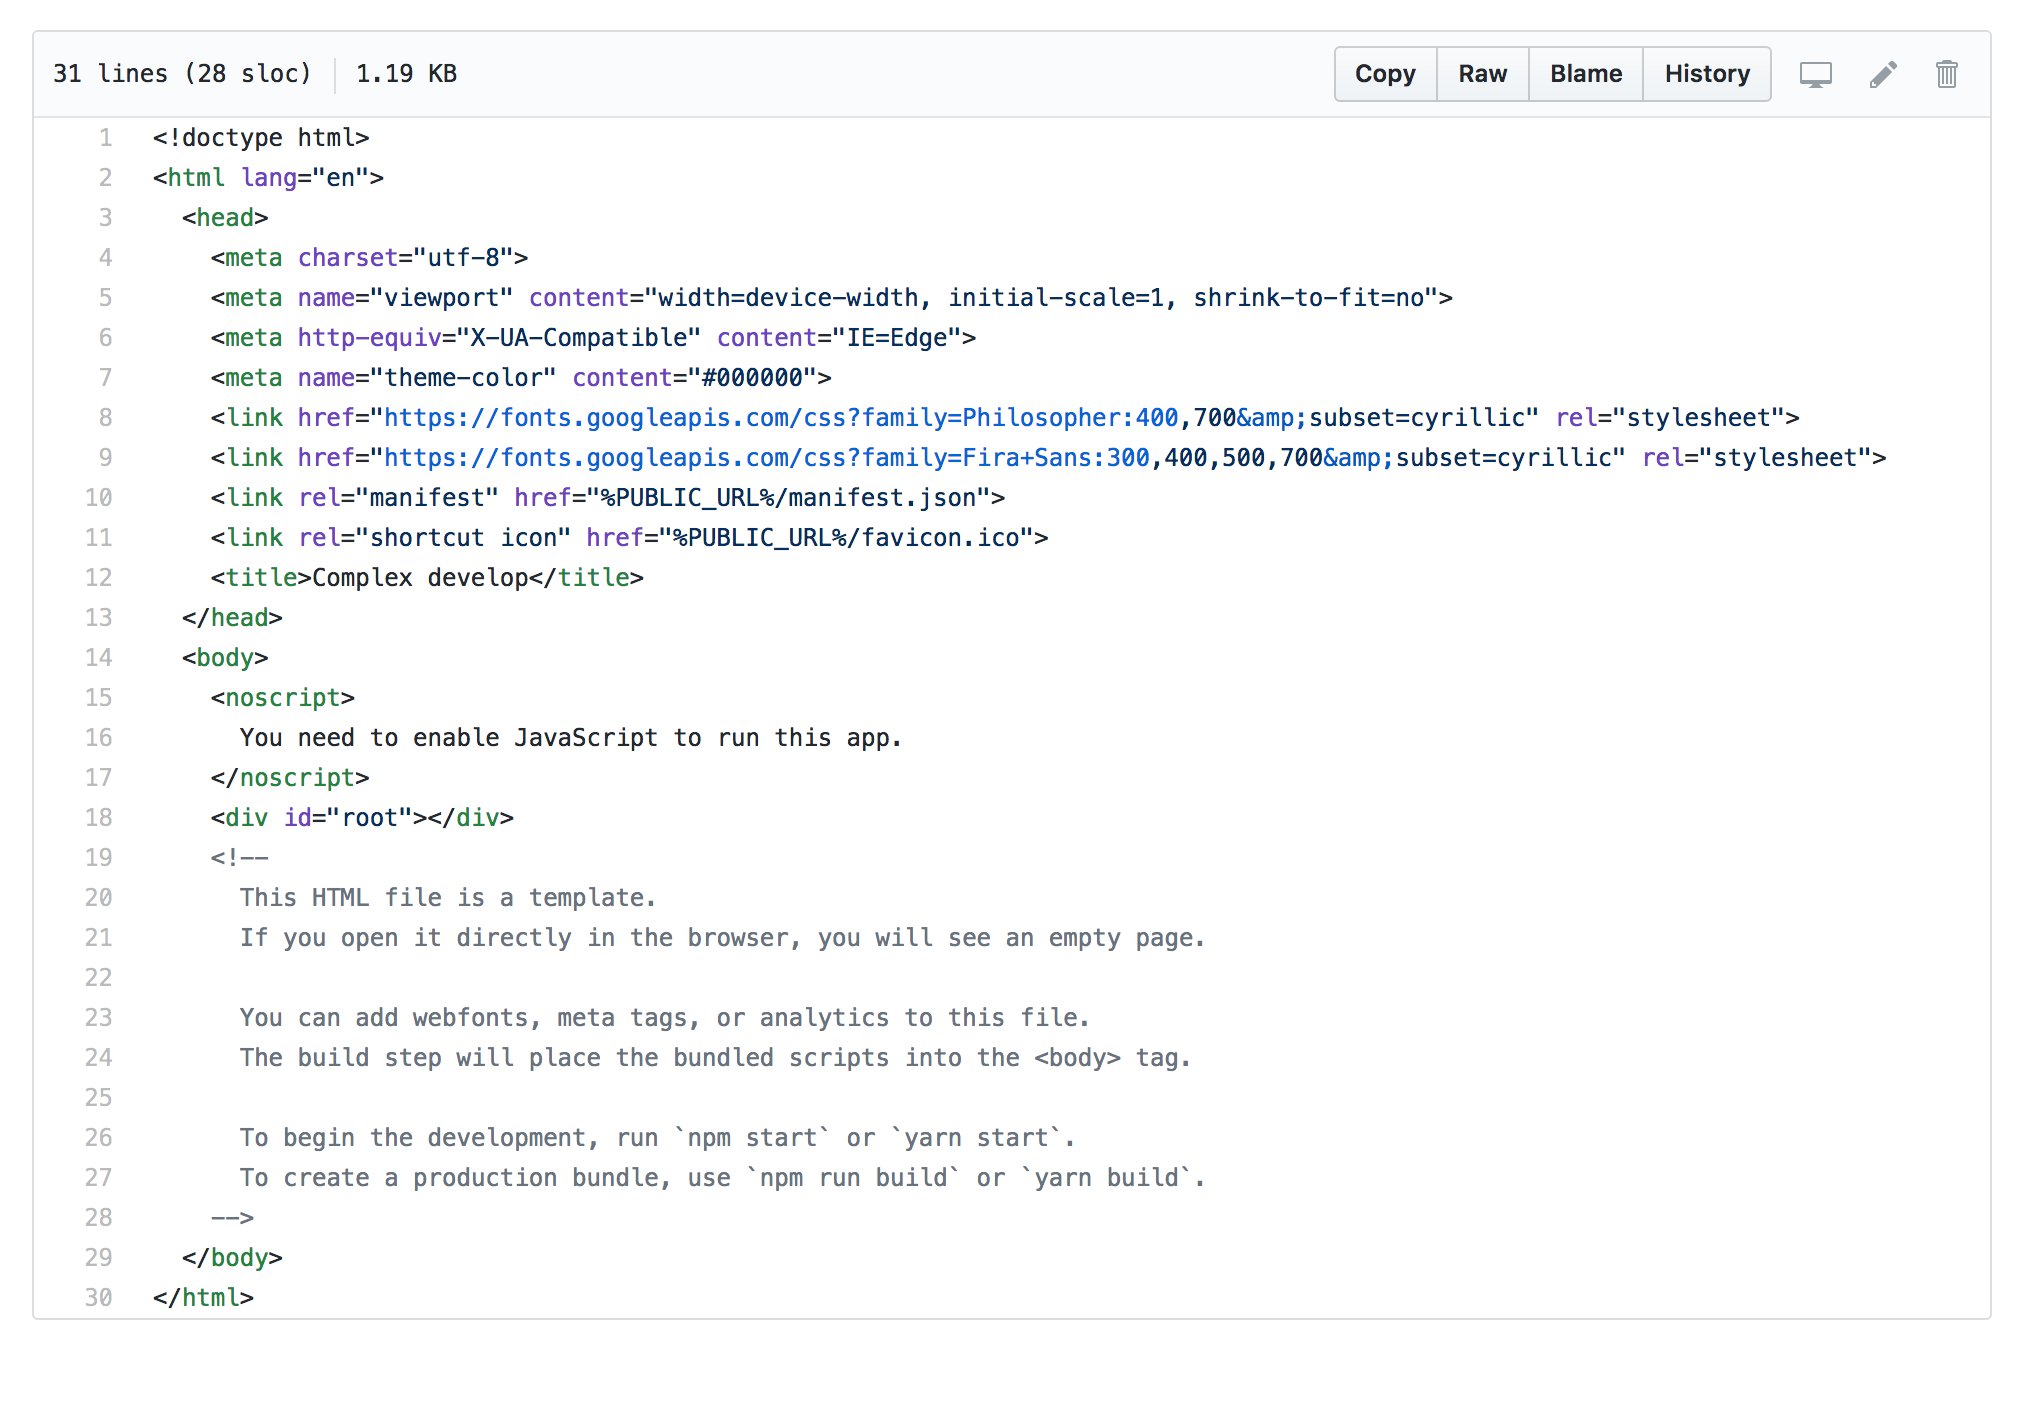Click line number 18
2030x1408 pixels.
click(x=99, y=818)
